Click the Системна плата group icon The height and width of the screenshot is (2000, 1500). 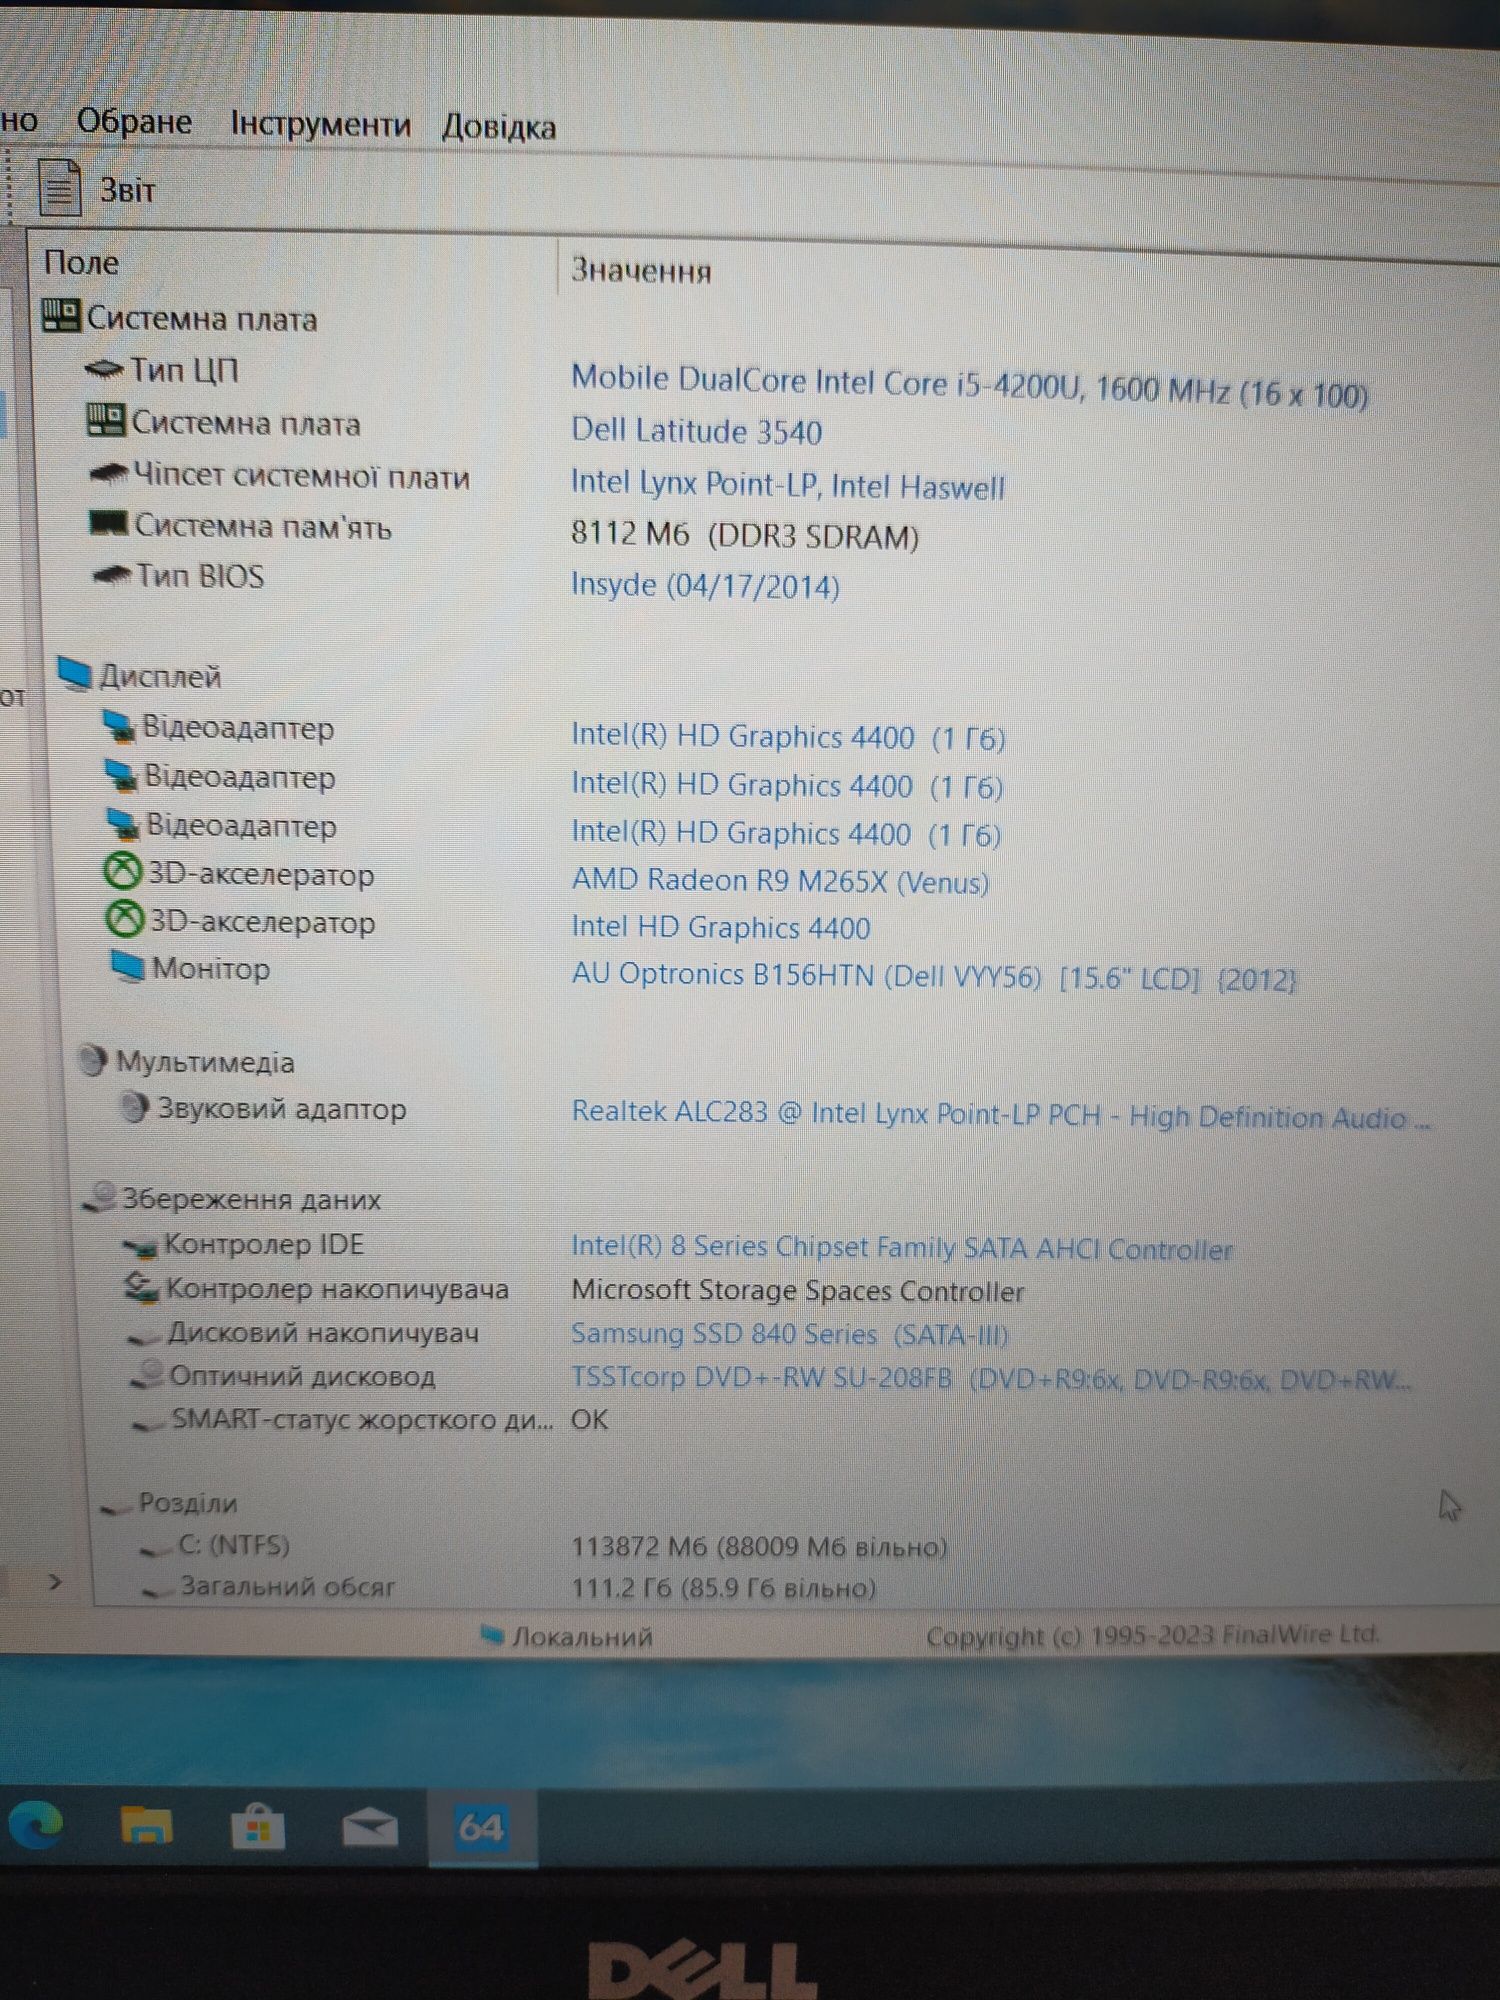[x=61, y=315]
